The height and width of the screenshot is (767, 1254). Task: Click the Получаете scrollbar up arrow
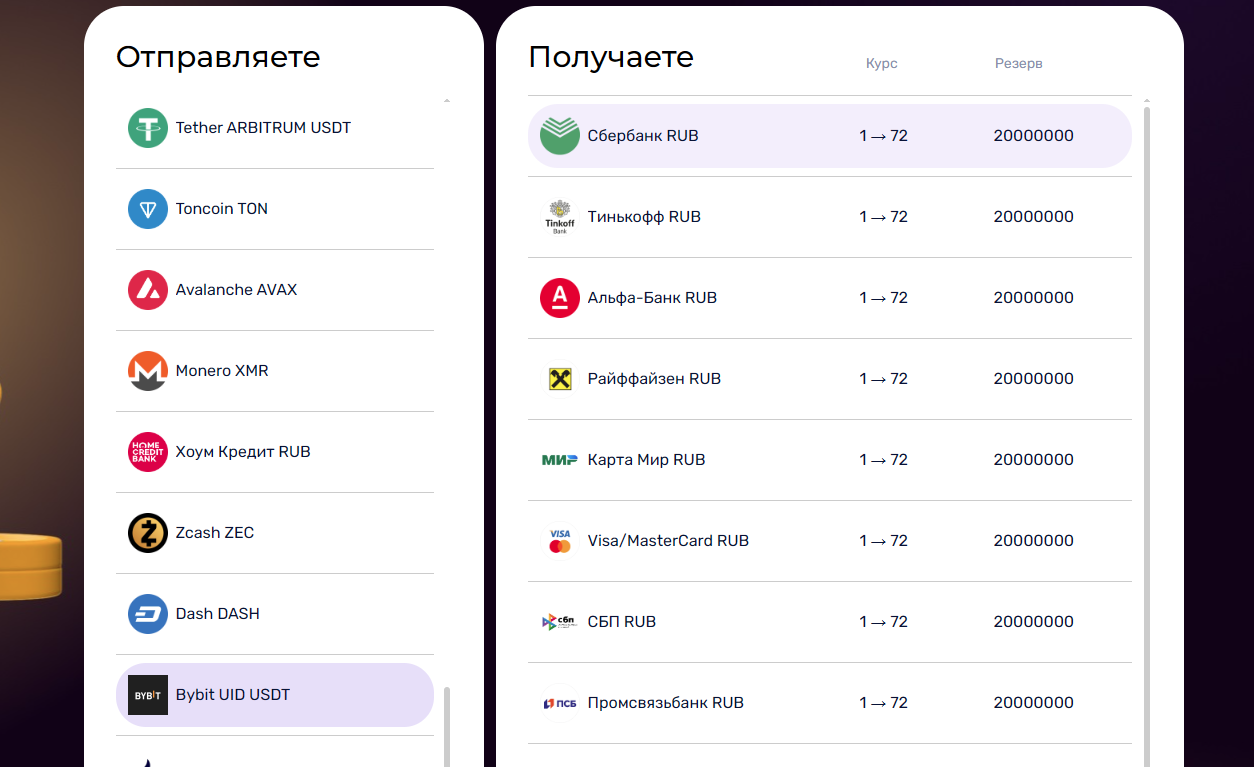(1147, 101)
